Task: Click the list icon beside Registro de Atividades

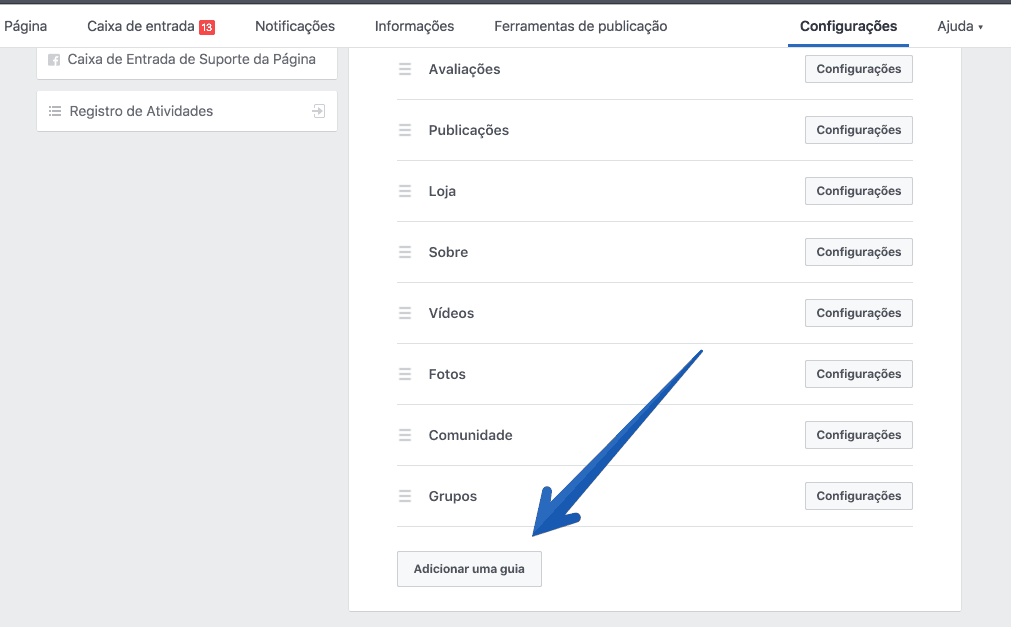Action: pos(55,111)
